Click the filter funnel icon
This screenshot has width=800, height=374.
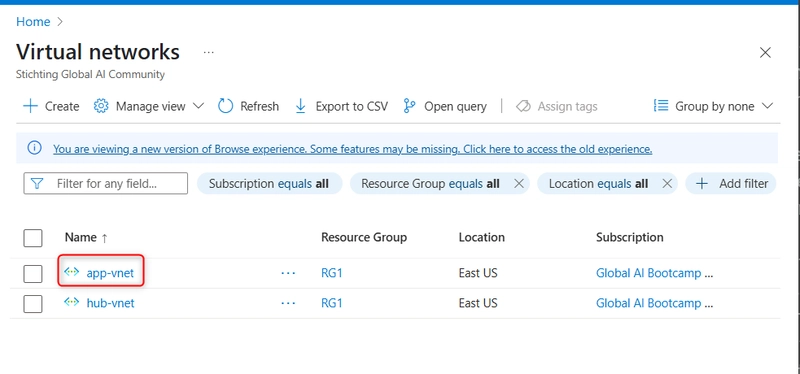37,184
